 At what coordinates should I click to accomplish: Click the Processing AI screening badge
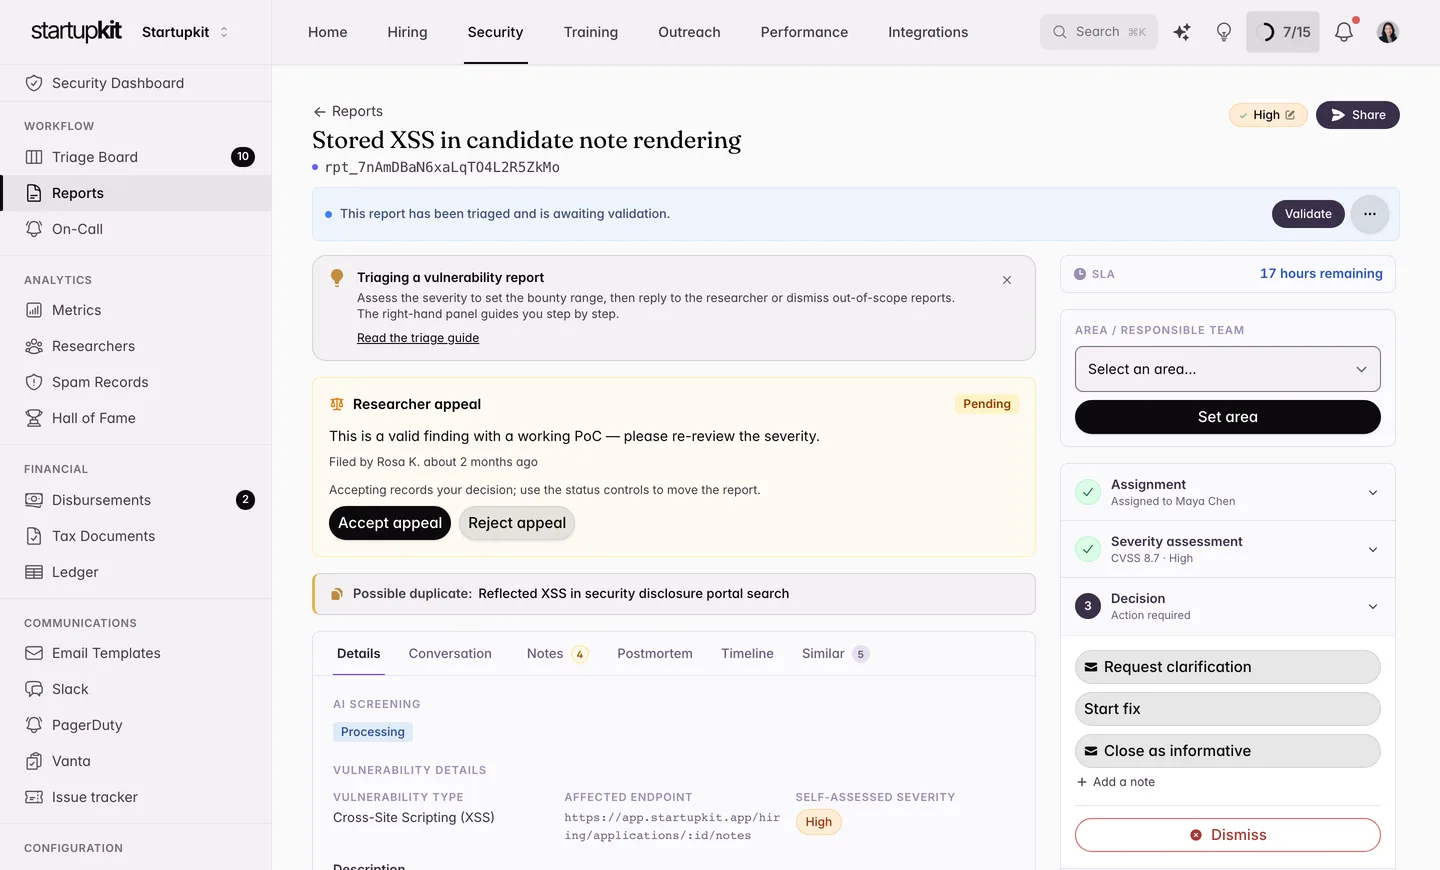point(373,732)
